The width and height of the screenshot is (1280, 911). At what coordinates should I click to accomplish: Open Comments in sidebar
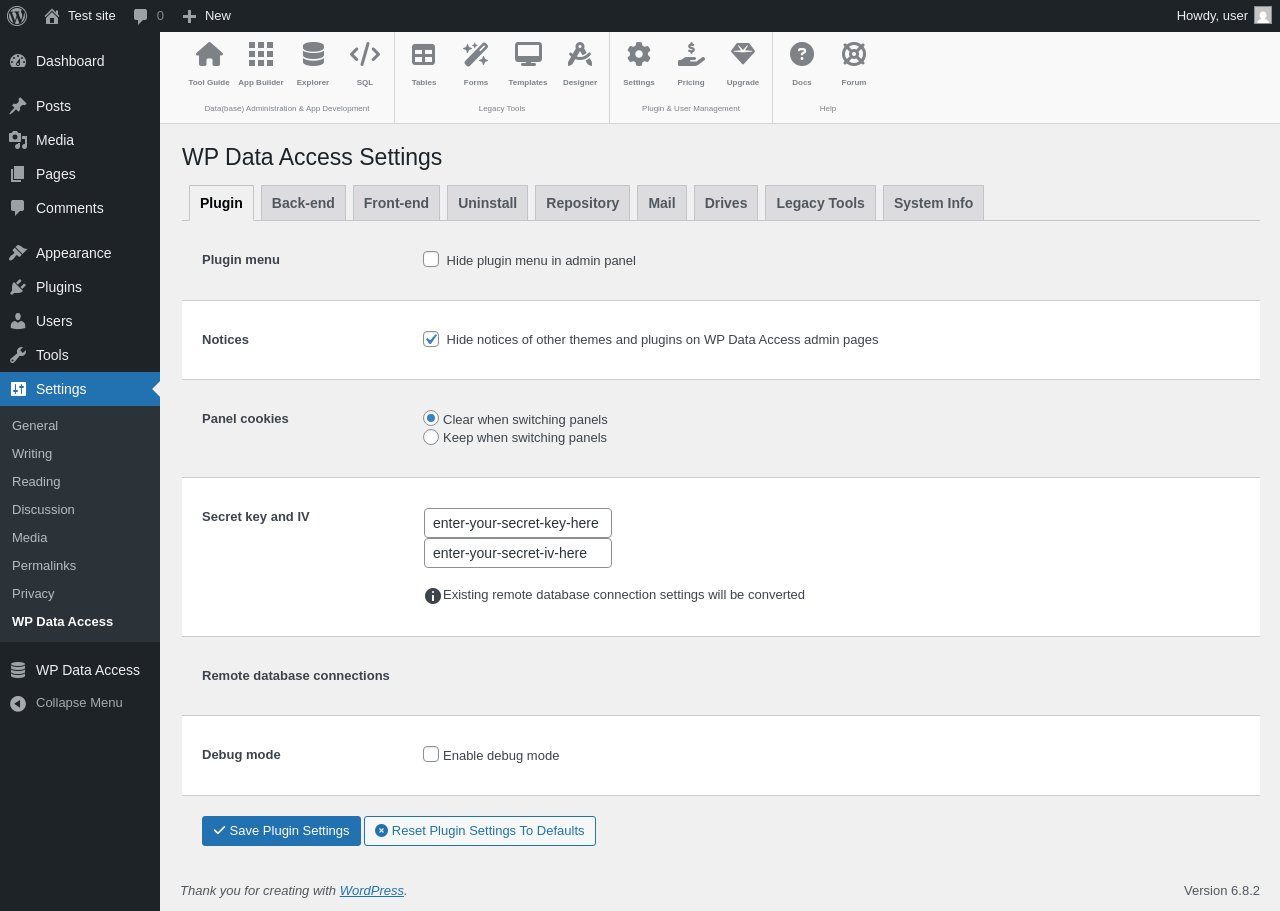[80, 208]
